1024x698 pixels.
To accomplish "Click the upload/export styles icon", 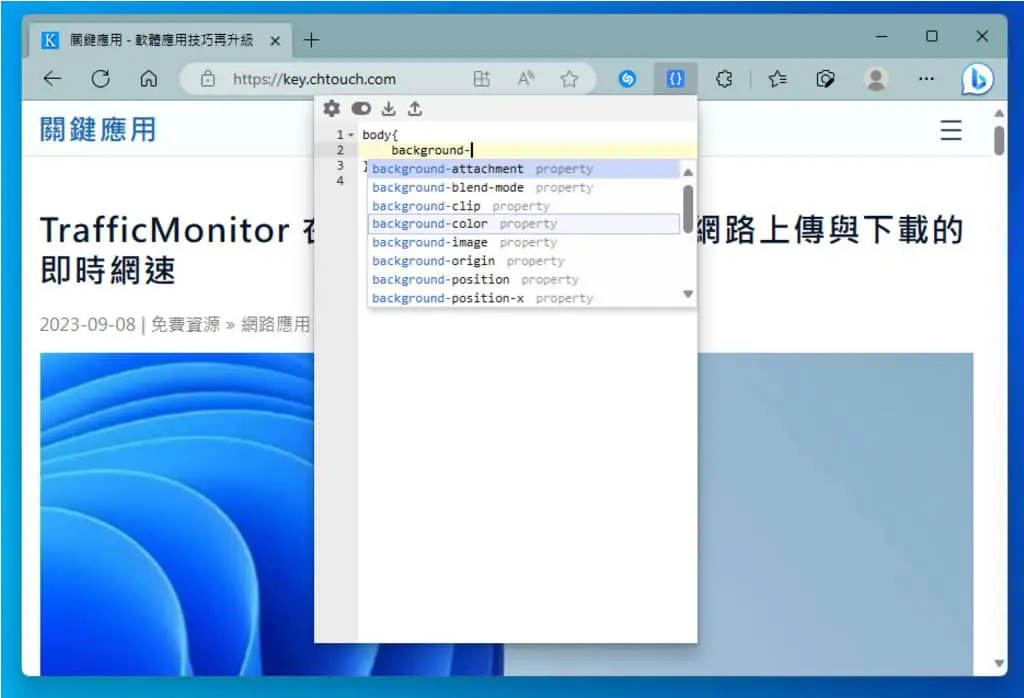I will pos(415,108).
